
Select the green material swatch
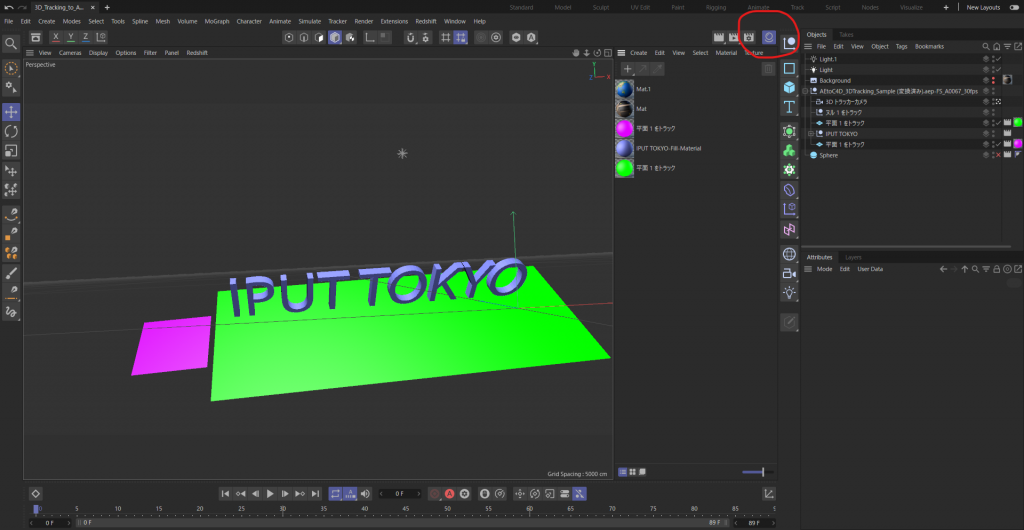pos(624,168)
